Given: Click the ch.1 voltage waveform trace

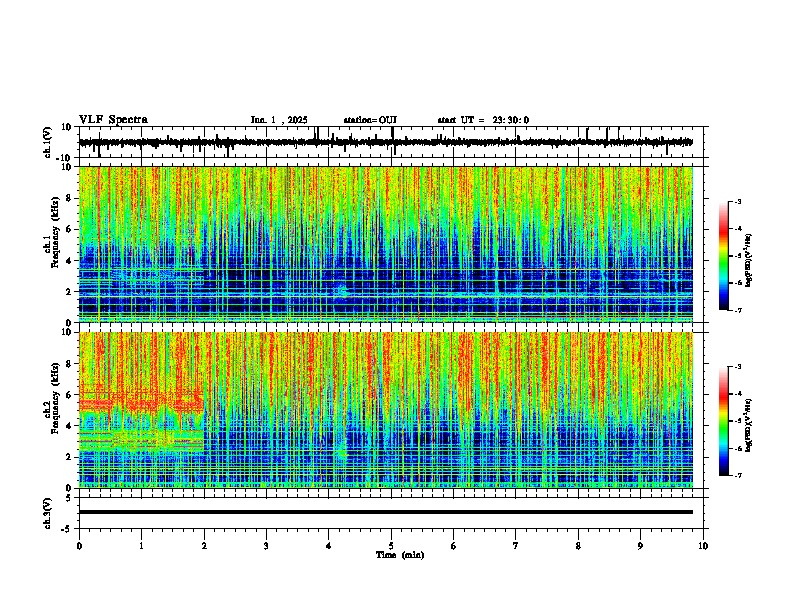Looking at the screenshot, I should pyautogui.click(x=386, y=142).
